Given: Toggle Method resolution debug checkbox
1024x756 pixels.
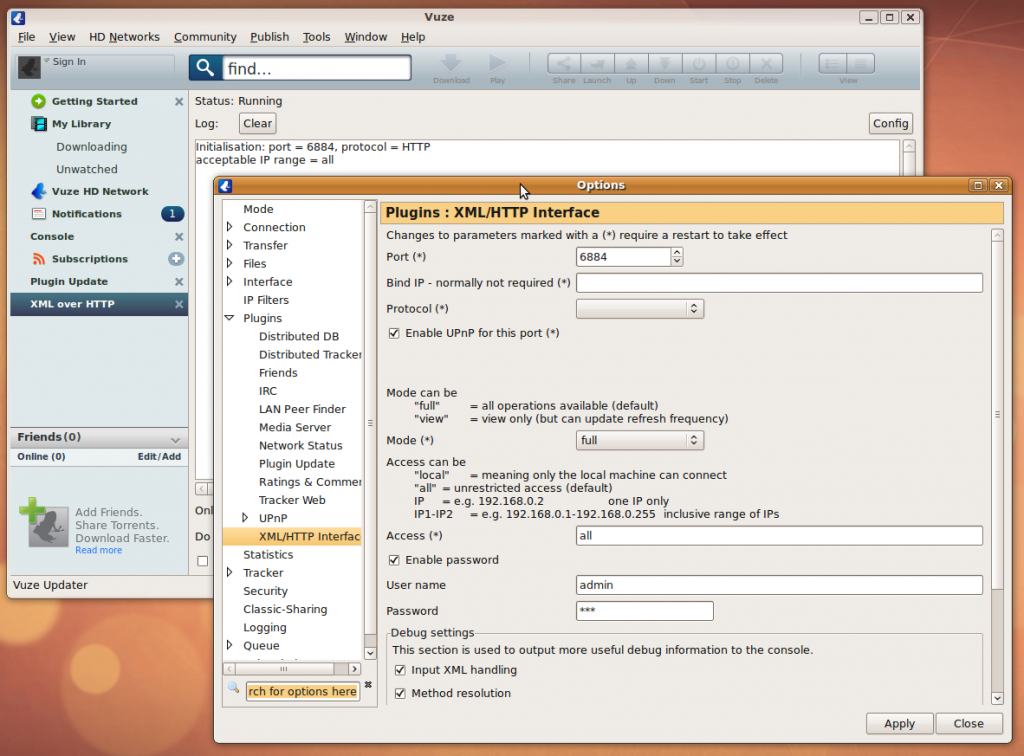Looking at the screenshot, I should click(x=400, y=693).
